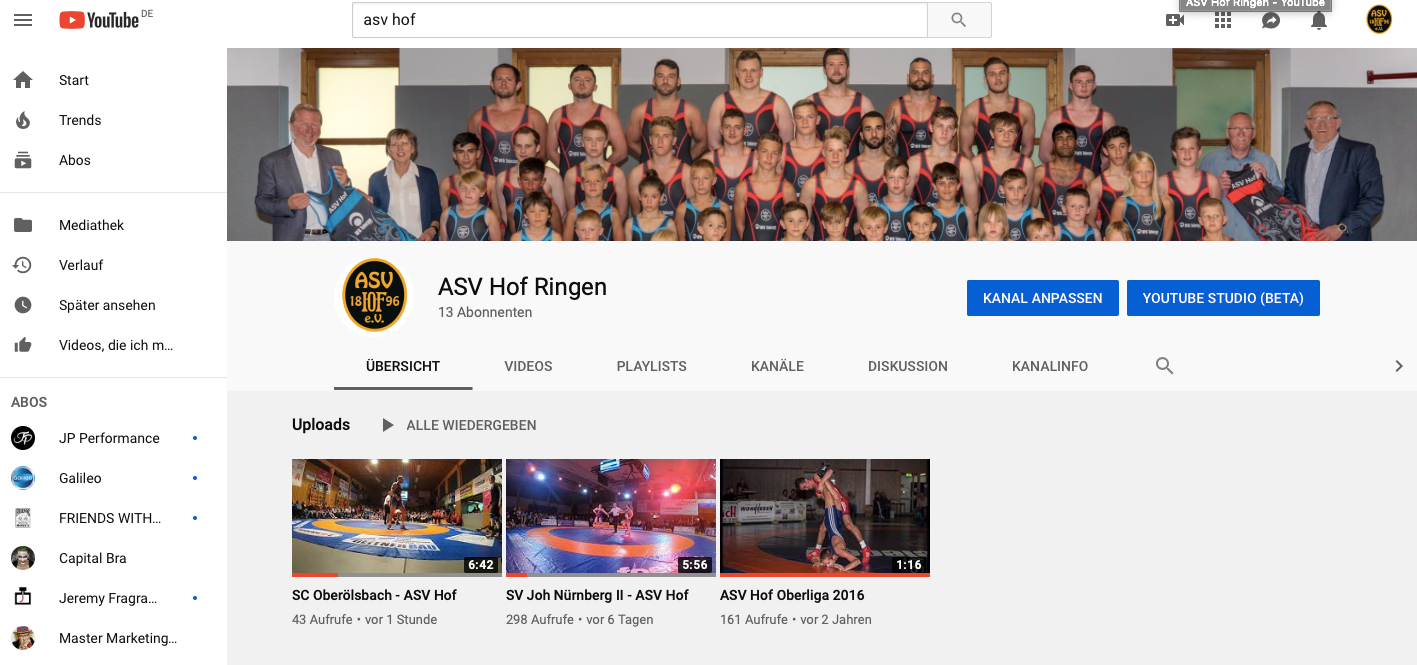
Task: Click the Jeremy Fragra... channel avatar
Action: point(22,598)
